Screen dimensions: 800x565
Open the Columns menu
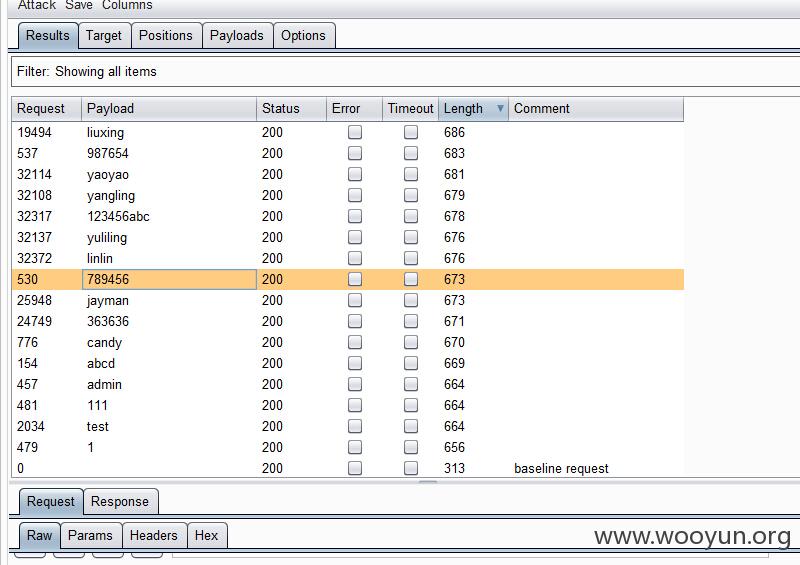click(127, 5)
